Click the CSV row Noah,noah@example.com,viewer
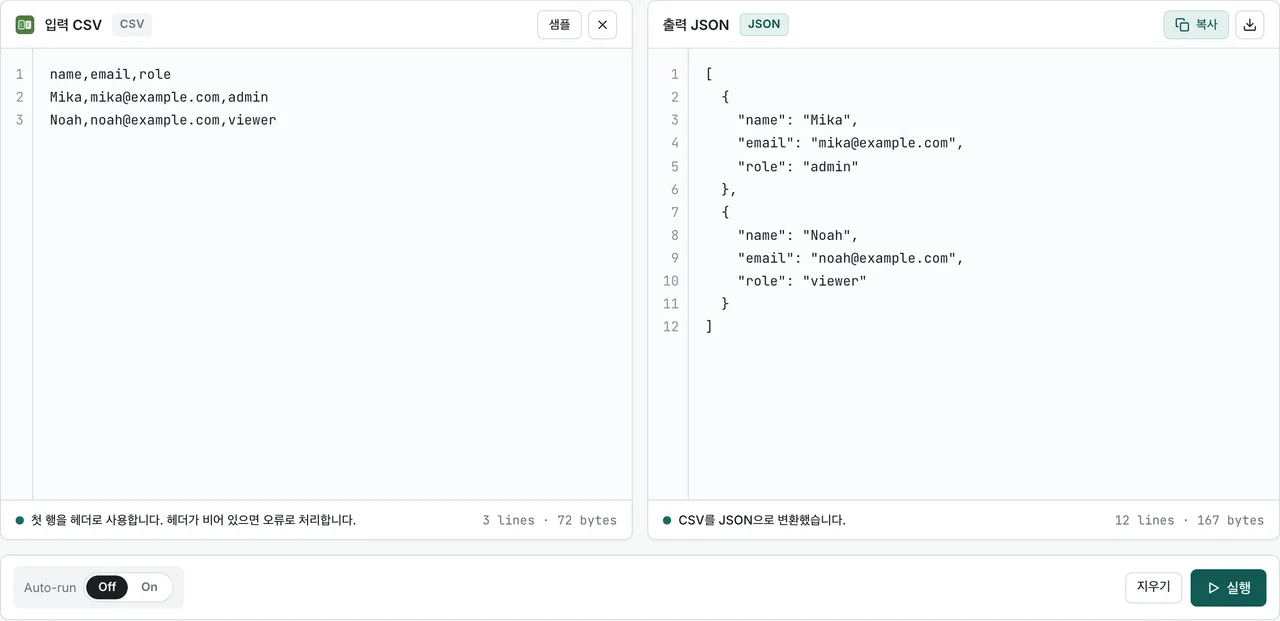This screenshot has height=621, width=1280. 163,120
